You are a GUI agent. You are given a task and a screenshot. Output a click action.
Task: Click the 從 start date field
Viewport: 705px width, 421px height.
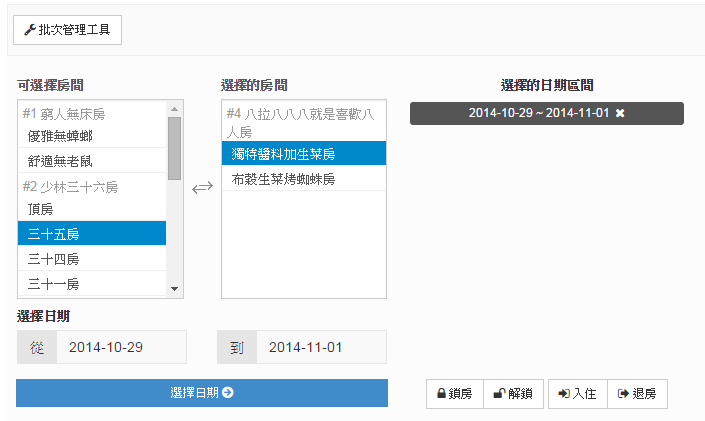tap(121, 348)
